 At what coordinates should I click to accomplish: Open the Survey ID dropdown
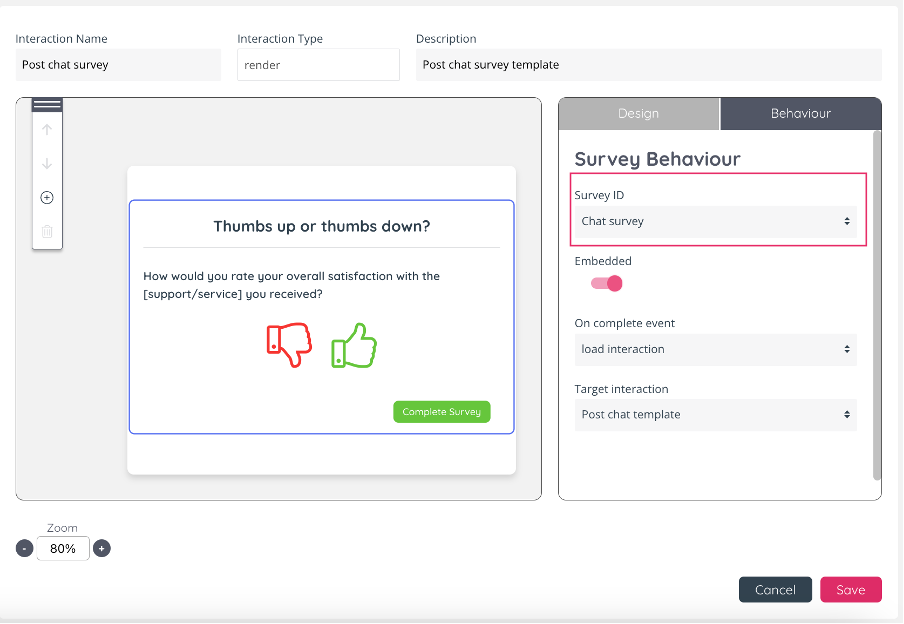click(x=715, y=222)
